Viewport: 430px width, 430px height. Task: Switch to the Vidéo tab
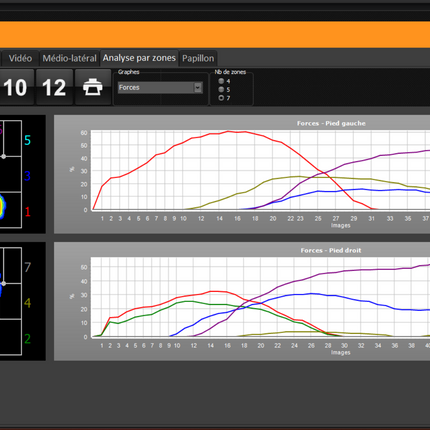pos(20,58)
